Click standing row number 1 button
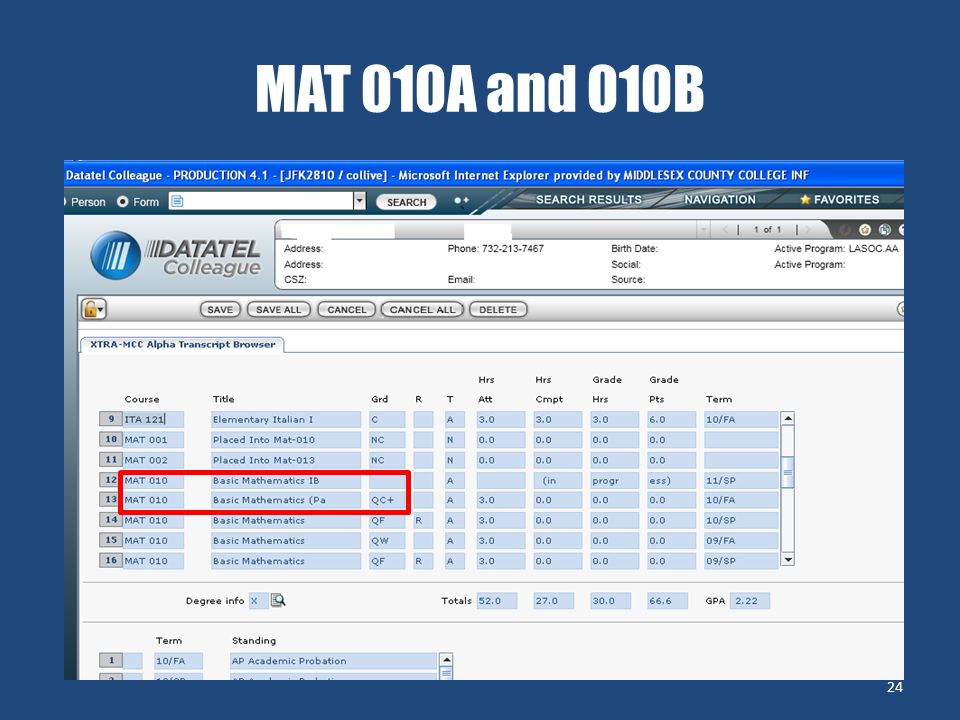 point(111,660)
